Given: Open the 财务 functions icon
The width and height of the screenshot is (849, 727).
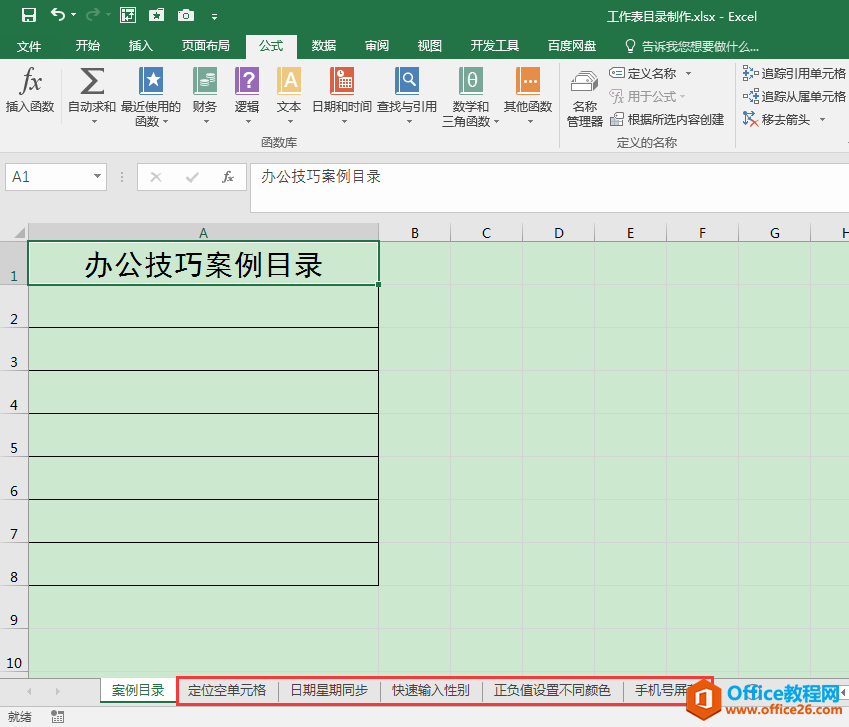Looking at the screenshot, I should [205, 81].
